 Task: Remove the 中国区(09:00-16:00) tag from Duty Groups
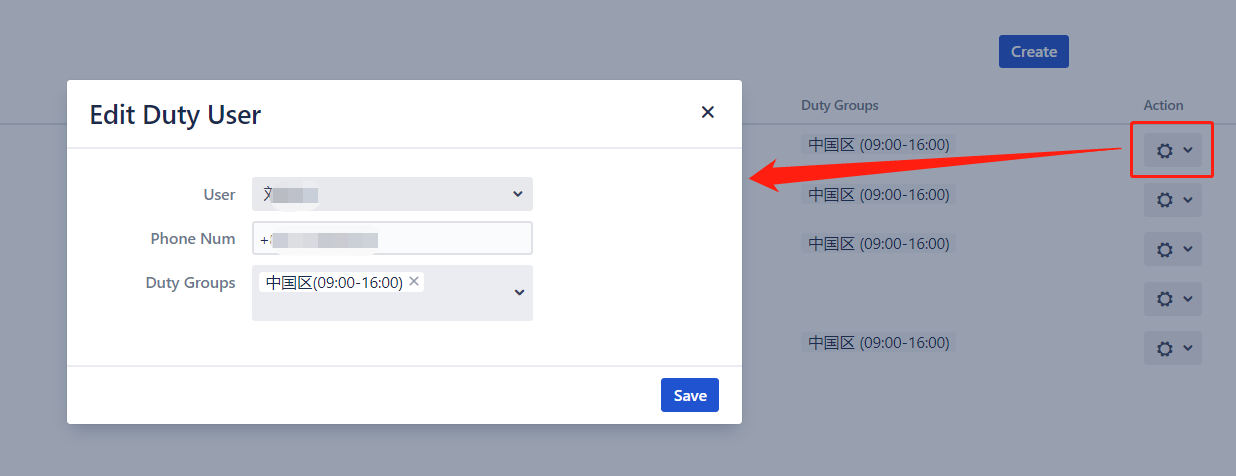point(414,282)
